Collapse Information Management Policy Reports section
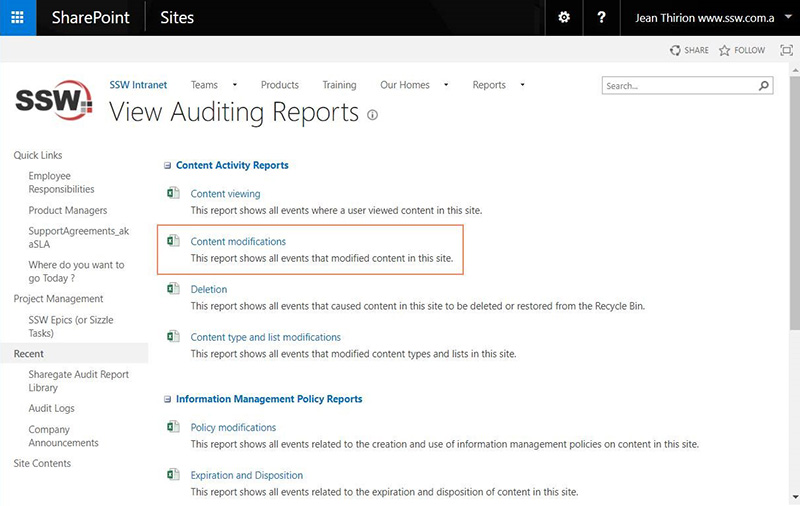Viewport: 800px width, 506px height. tap(167, 399)
